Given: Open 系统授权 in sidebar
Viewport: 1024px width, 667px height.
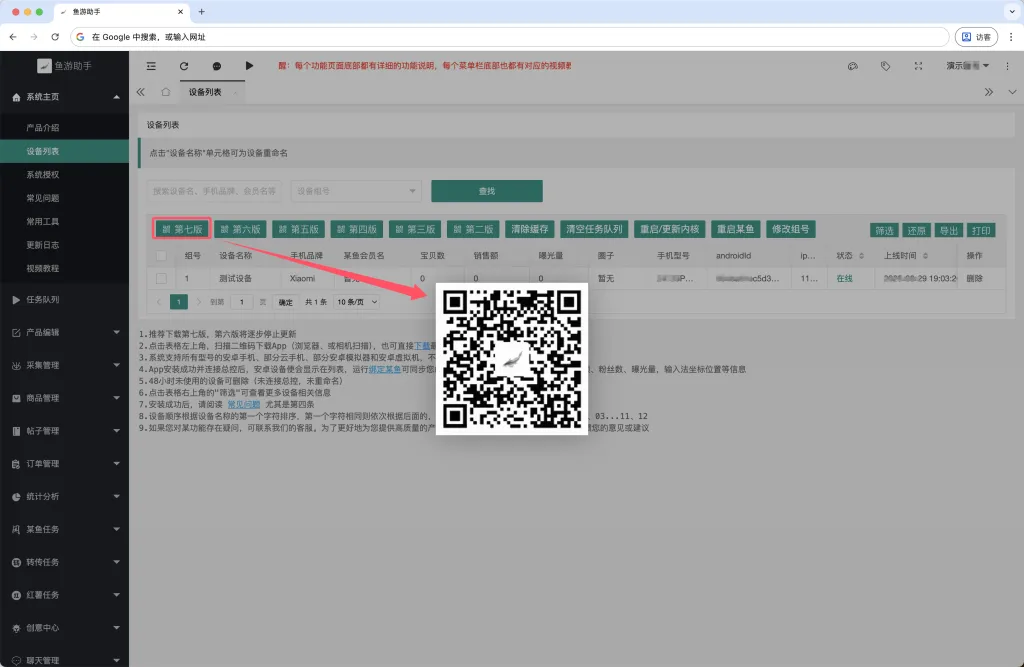Looking at the screenshot, I should [65, 174].
